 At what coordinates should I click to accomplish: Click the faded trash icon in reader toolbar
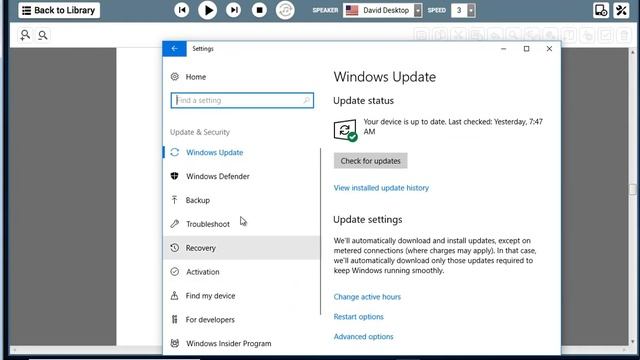coord(624,36)
